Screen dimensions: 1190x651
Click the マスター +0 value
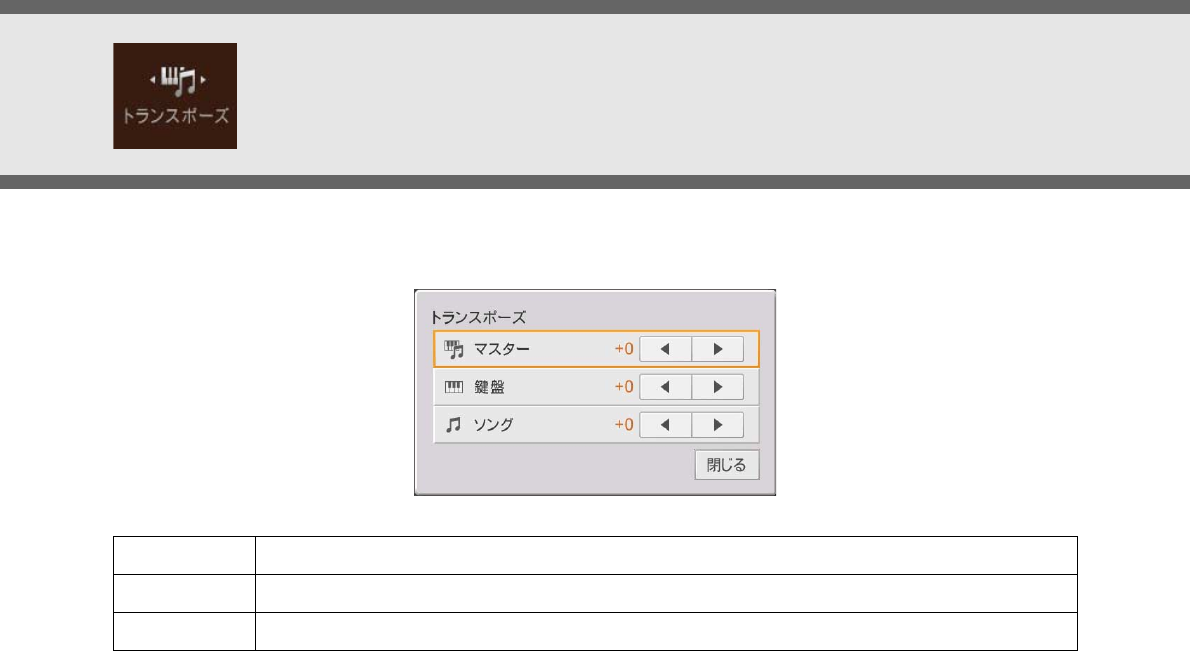point(624,349)
